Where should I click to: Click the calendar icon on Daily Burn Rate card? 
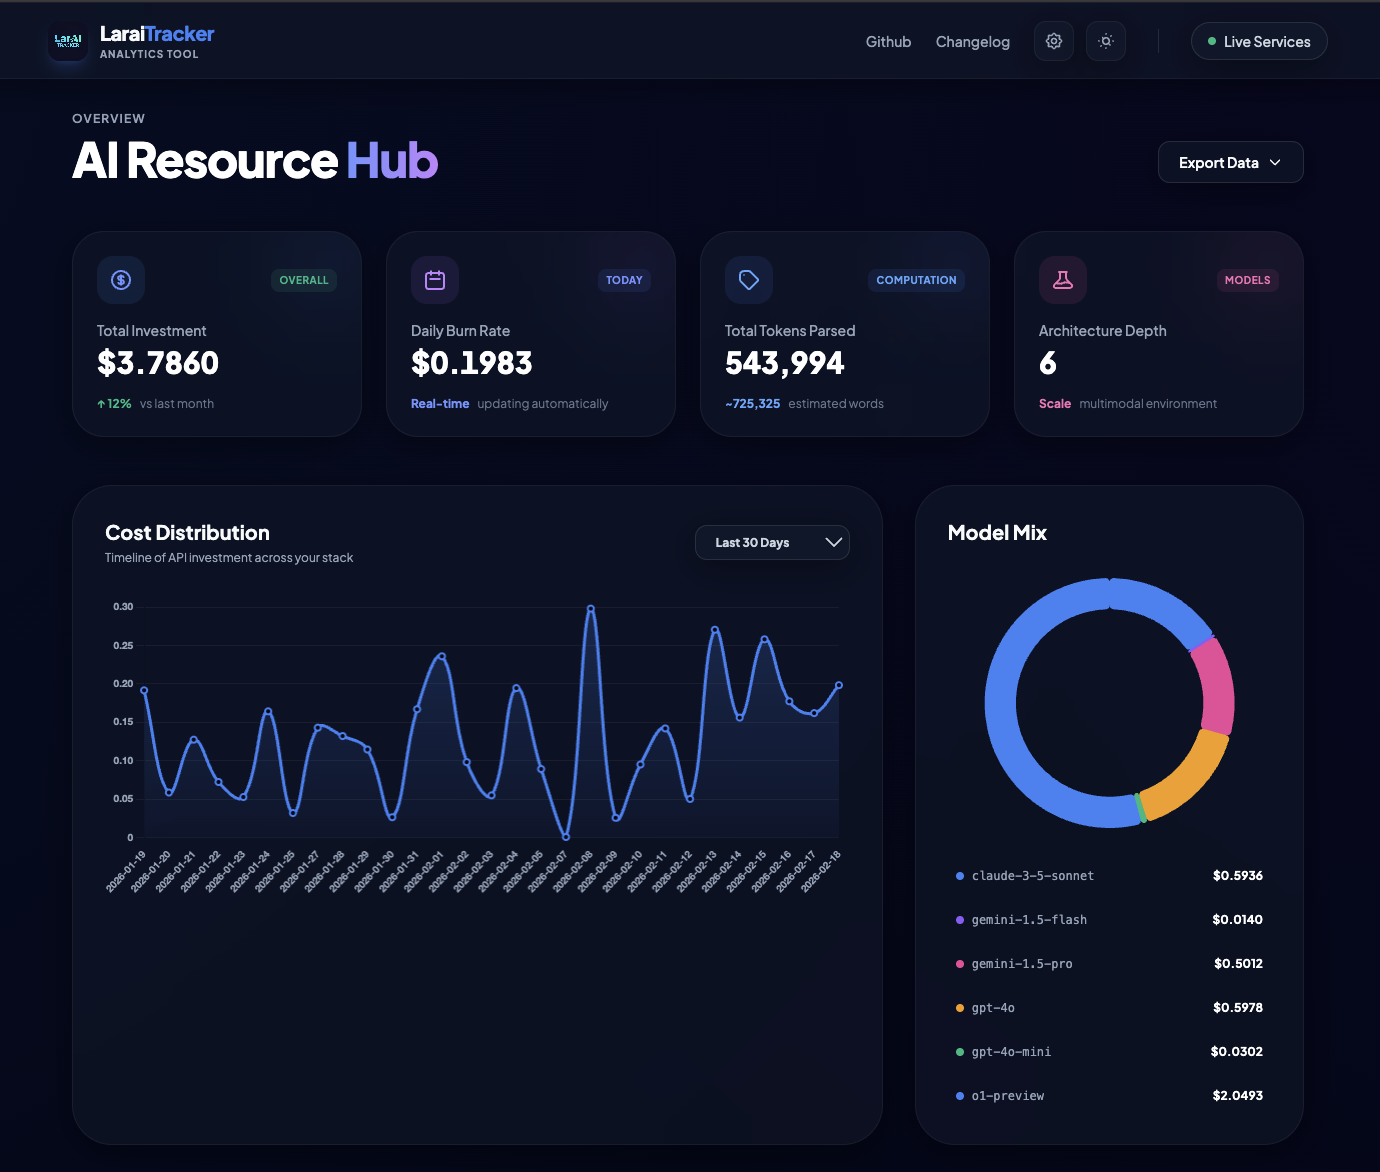click(x=434, y=280)
